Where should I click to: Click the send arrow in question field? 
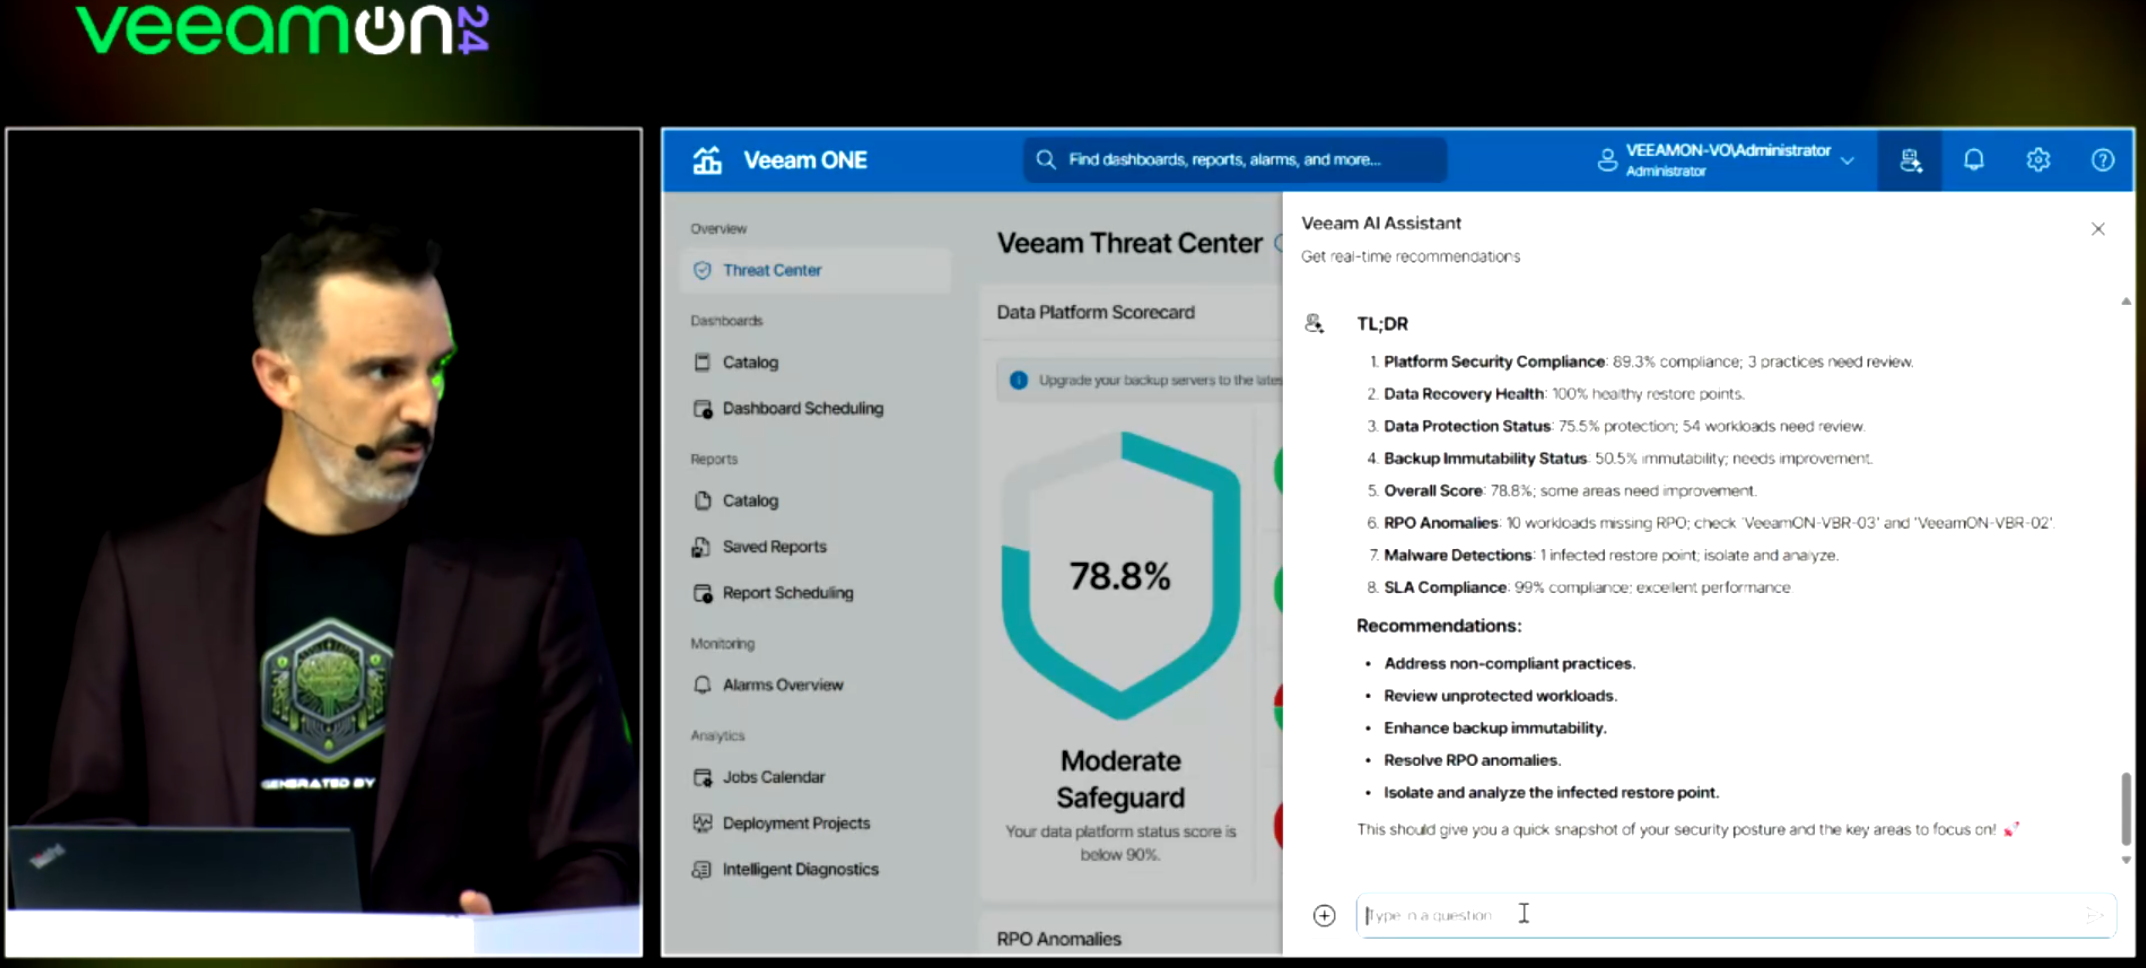click(x=2094, y=915)
